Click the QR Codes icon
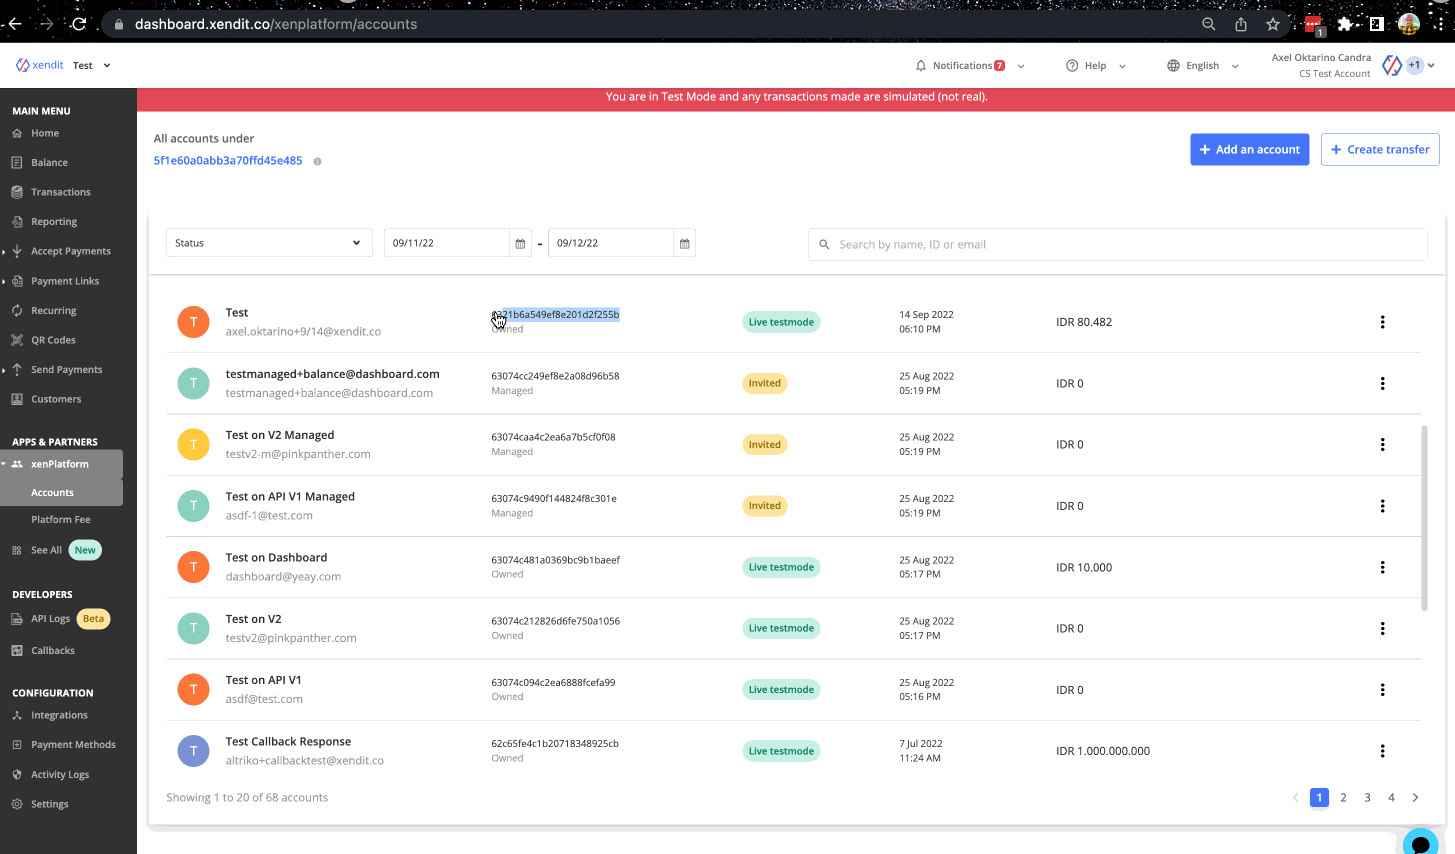Viewport: 1455px width, 854px height. click(x=17, y=340)
